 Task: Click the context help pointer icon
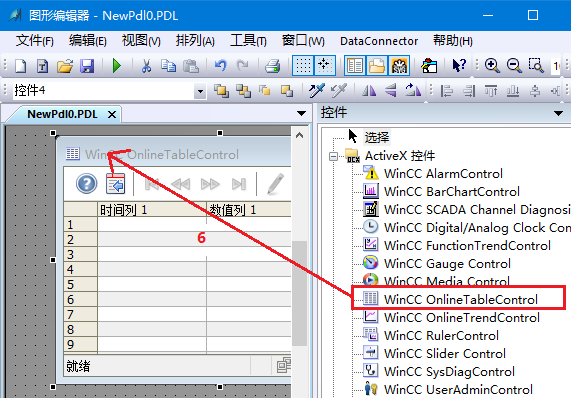(x=459, y=66)
